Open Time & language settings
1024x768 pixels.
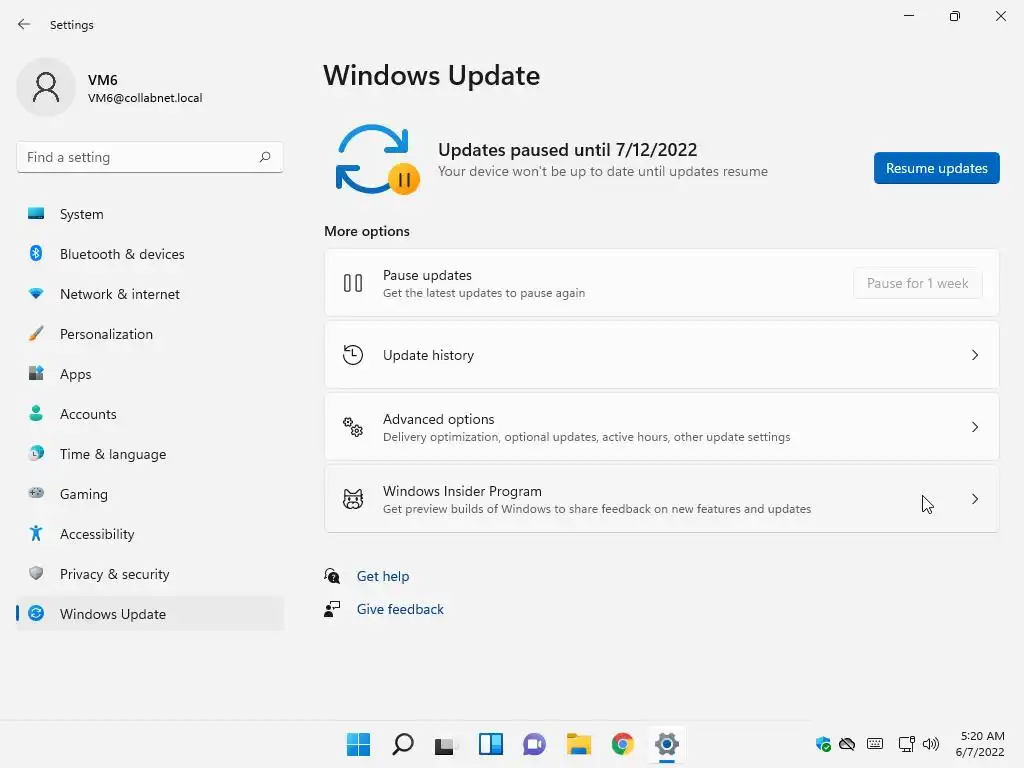tap(150, 453)
